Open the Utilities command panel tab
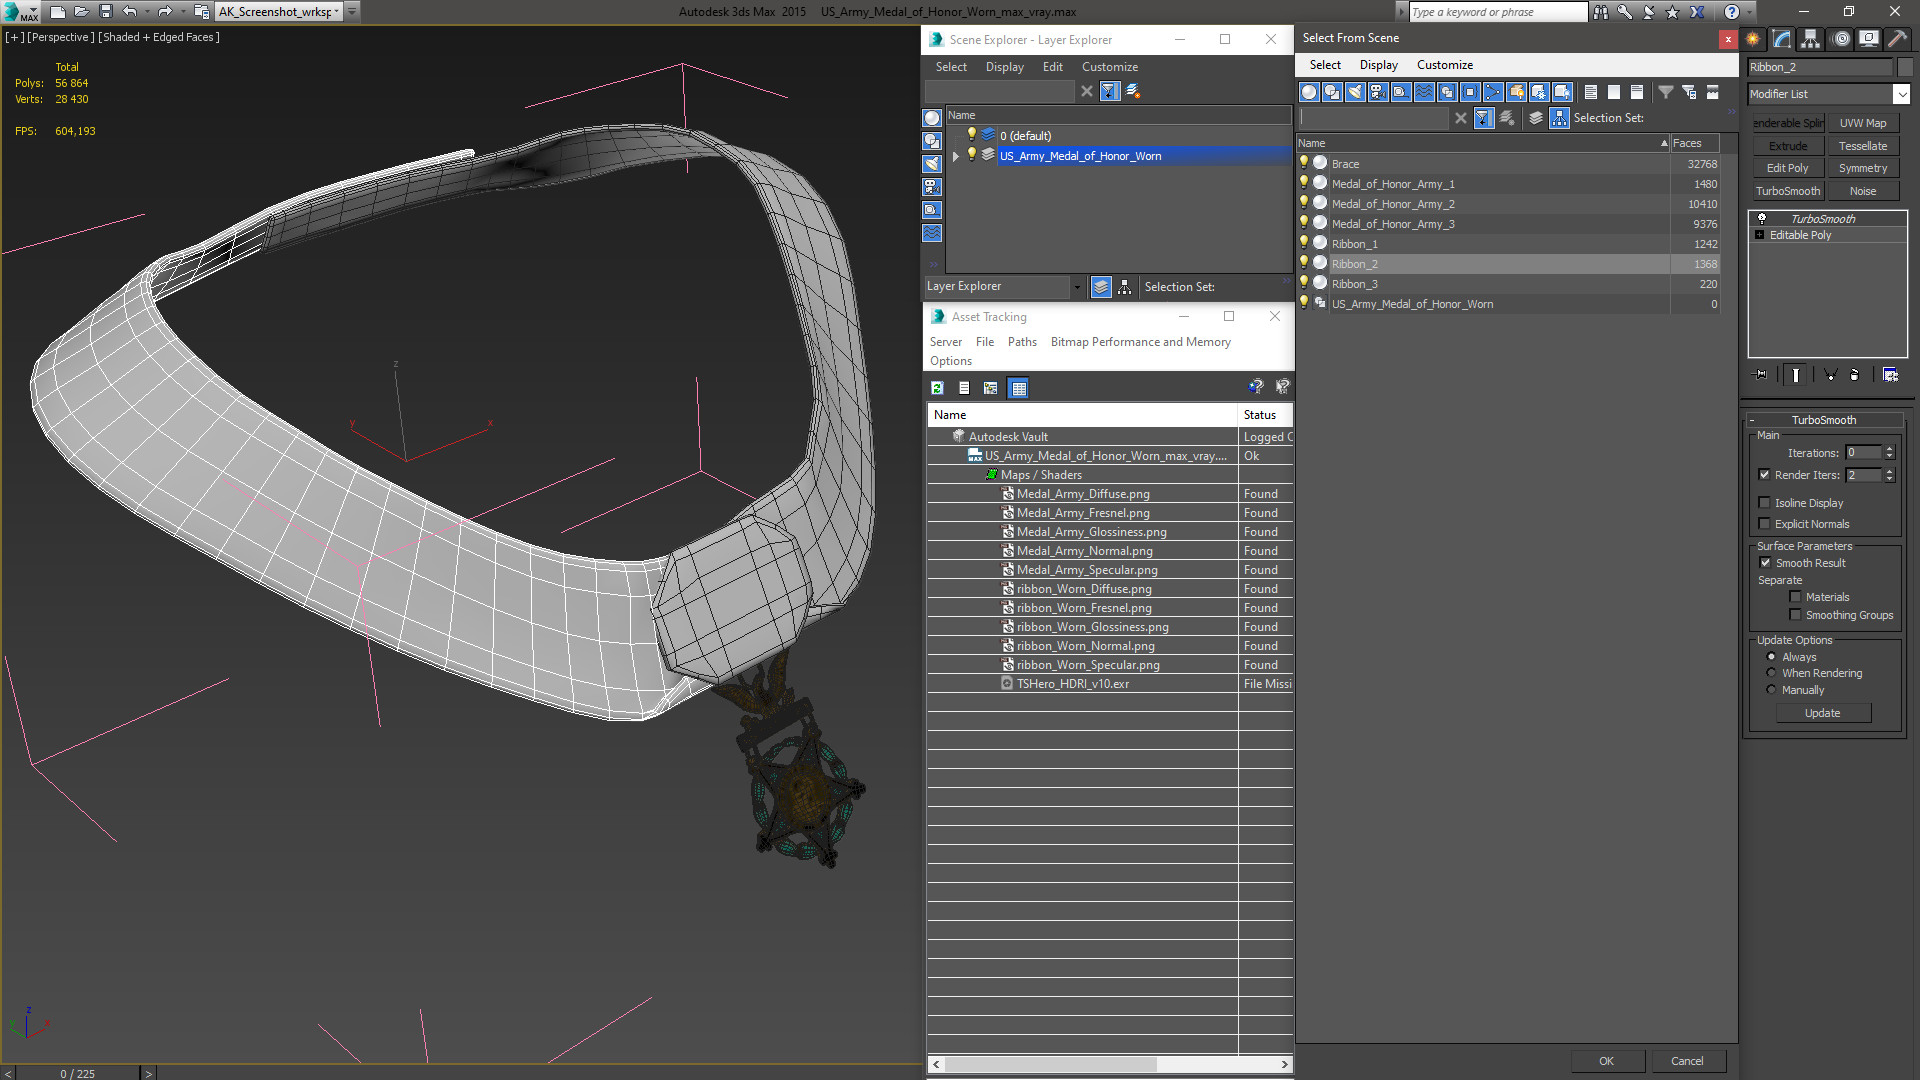This screenshot has height=1080, width=1920. [1897, 39]
